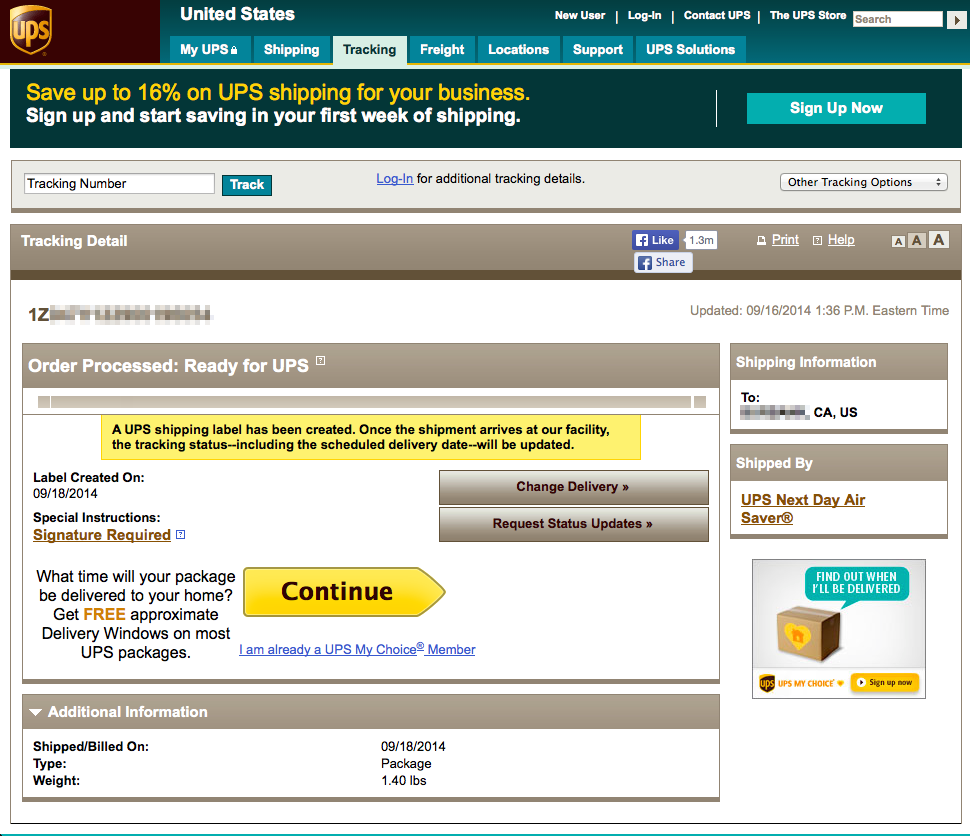Select the largest text size A
The width and height of the screenshot is (970, 836).
coord(938,239)
